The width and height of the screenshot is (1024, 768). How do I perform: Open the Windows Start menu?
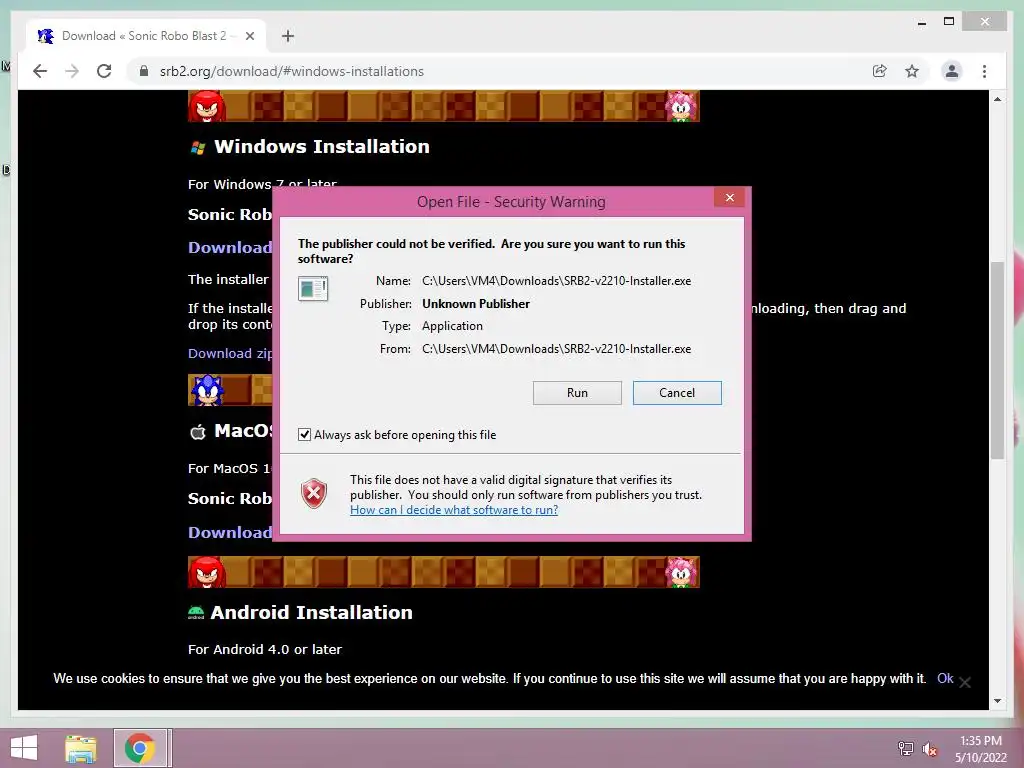click(24, 748)
